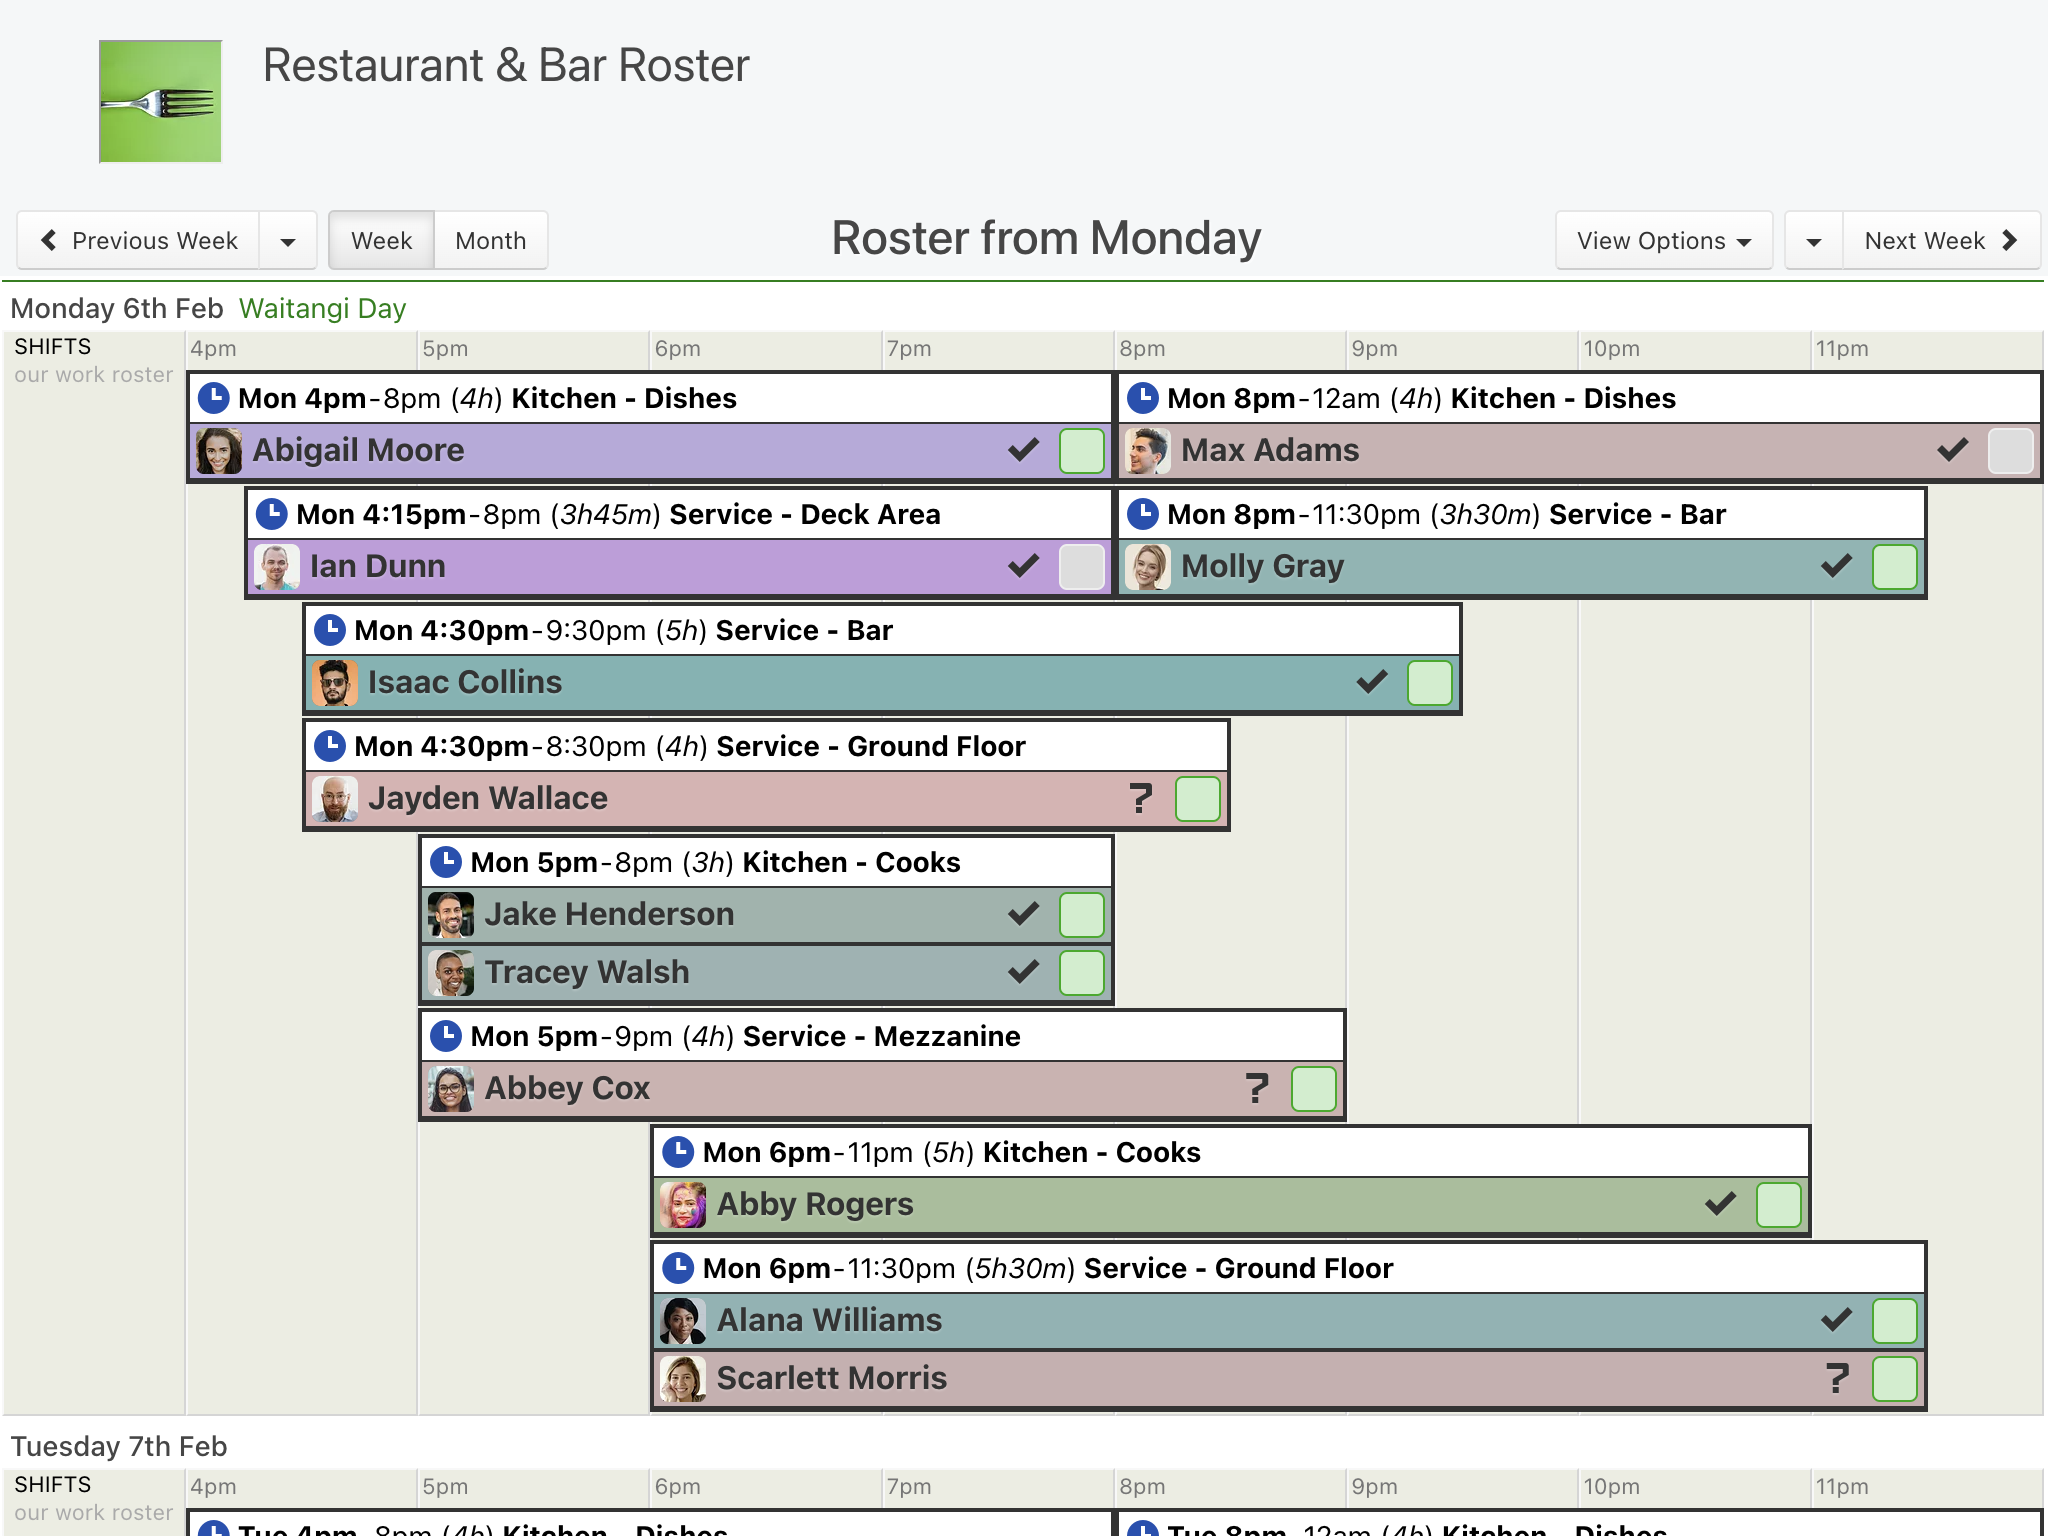Image resolution: width=2048 pixels, height=1536 pixels.
Task: Toggle the grey checkbox on the Ian Dunn row
Action: click(1082, 567)
